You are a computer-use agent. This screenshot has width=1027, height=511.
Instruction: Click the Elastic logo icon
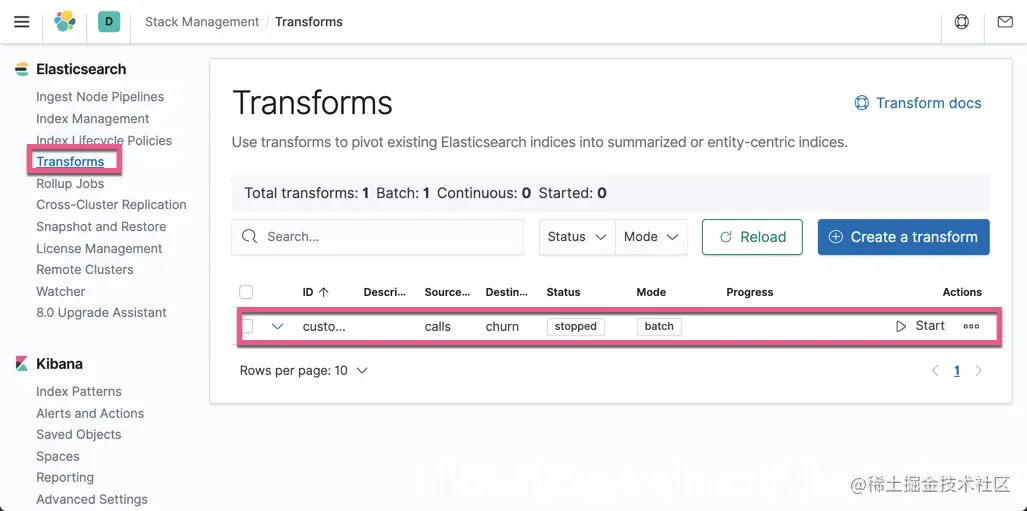[x=65, y=21]
